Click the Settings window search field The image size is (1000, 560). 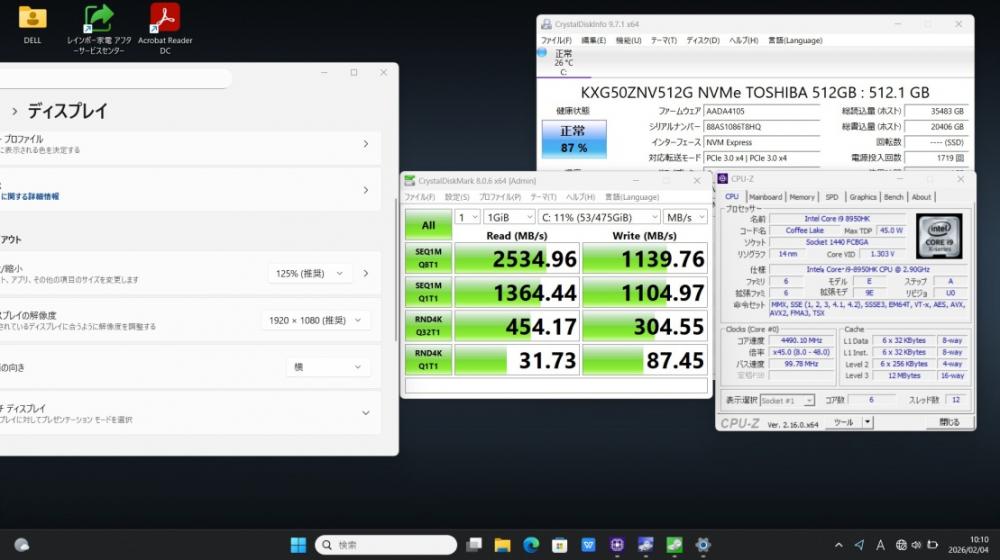click(x=115, y=78)
